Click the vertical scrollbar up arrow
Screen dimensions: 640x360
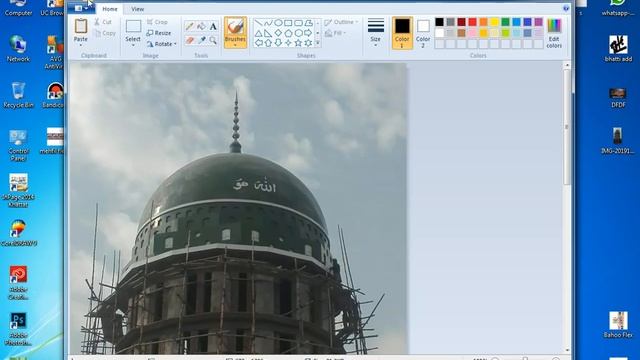pos(567,65)
